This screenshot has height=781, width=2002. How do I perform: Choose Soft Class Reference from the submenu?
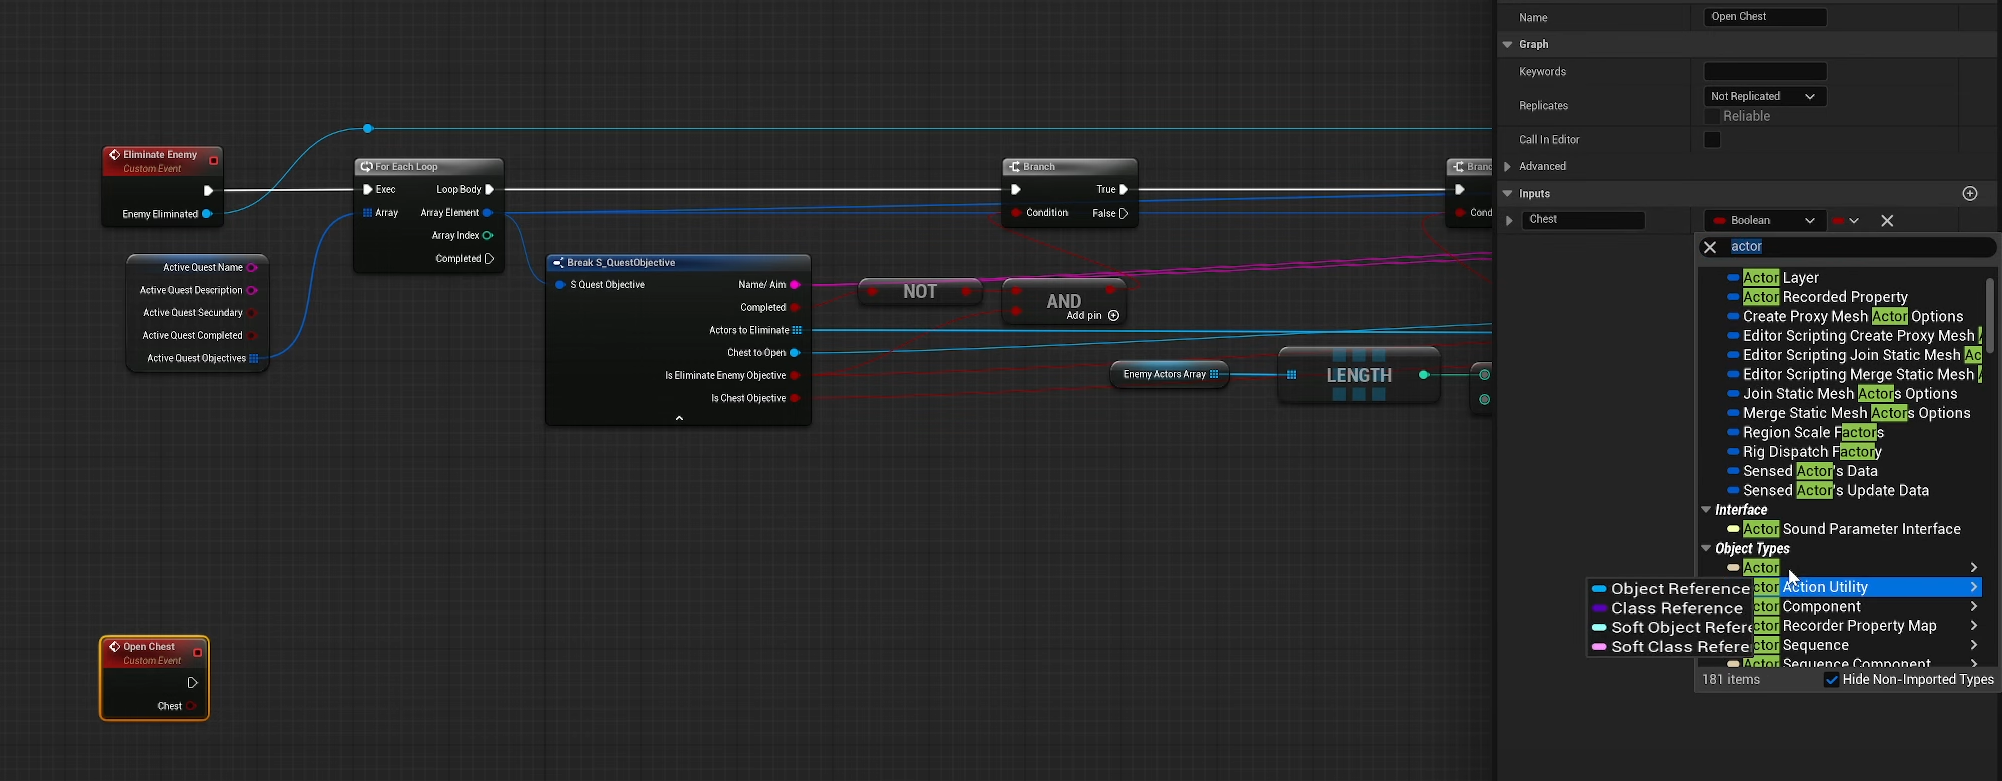point(1671,647)
